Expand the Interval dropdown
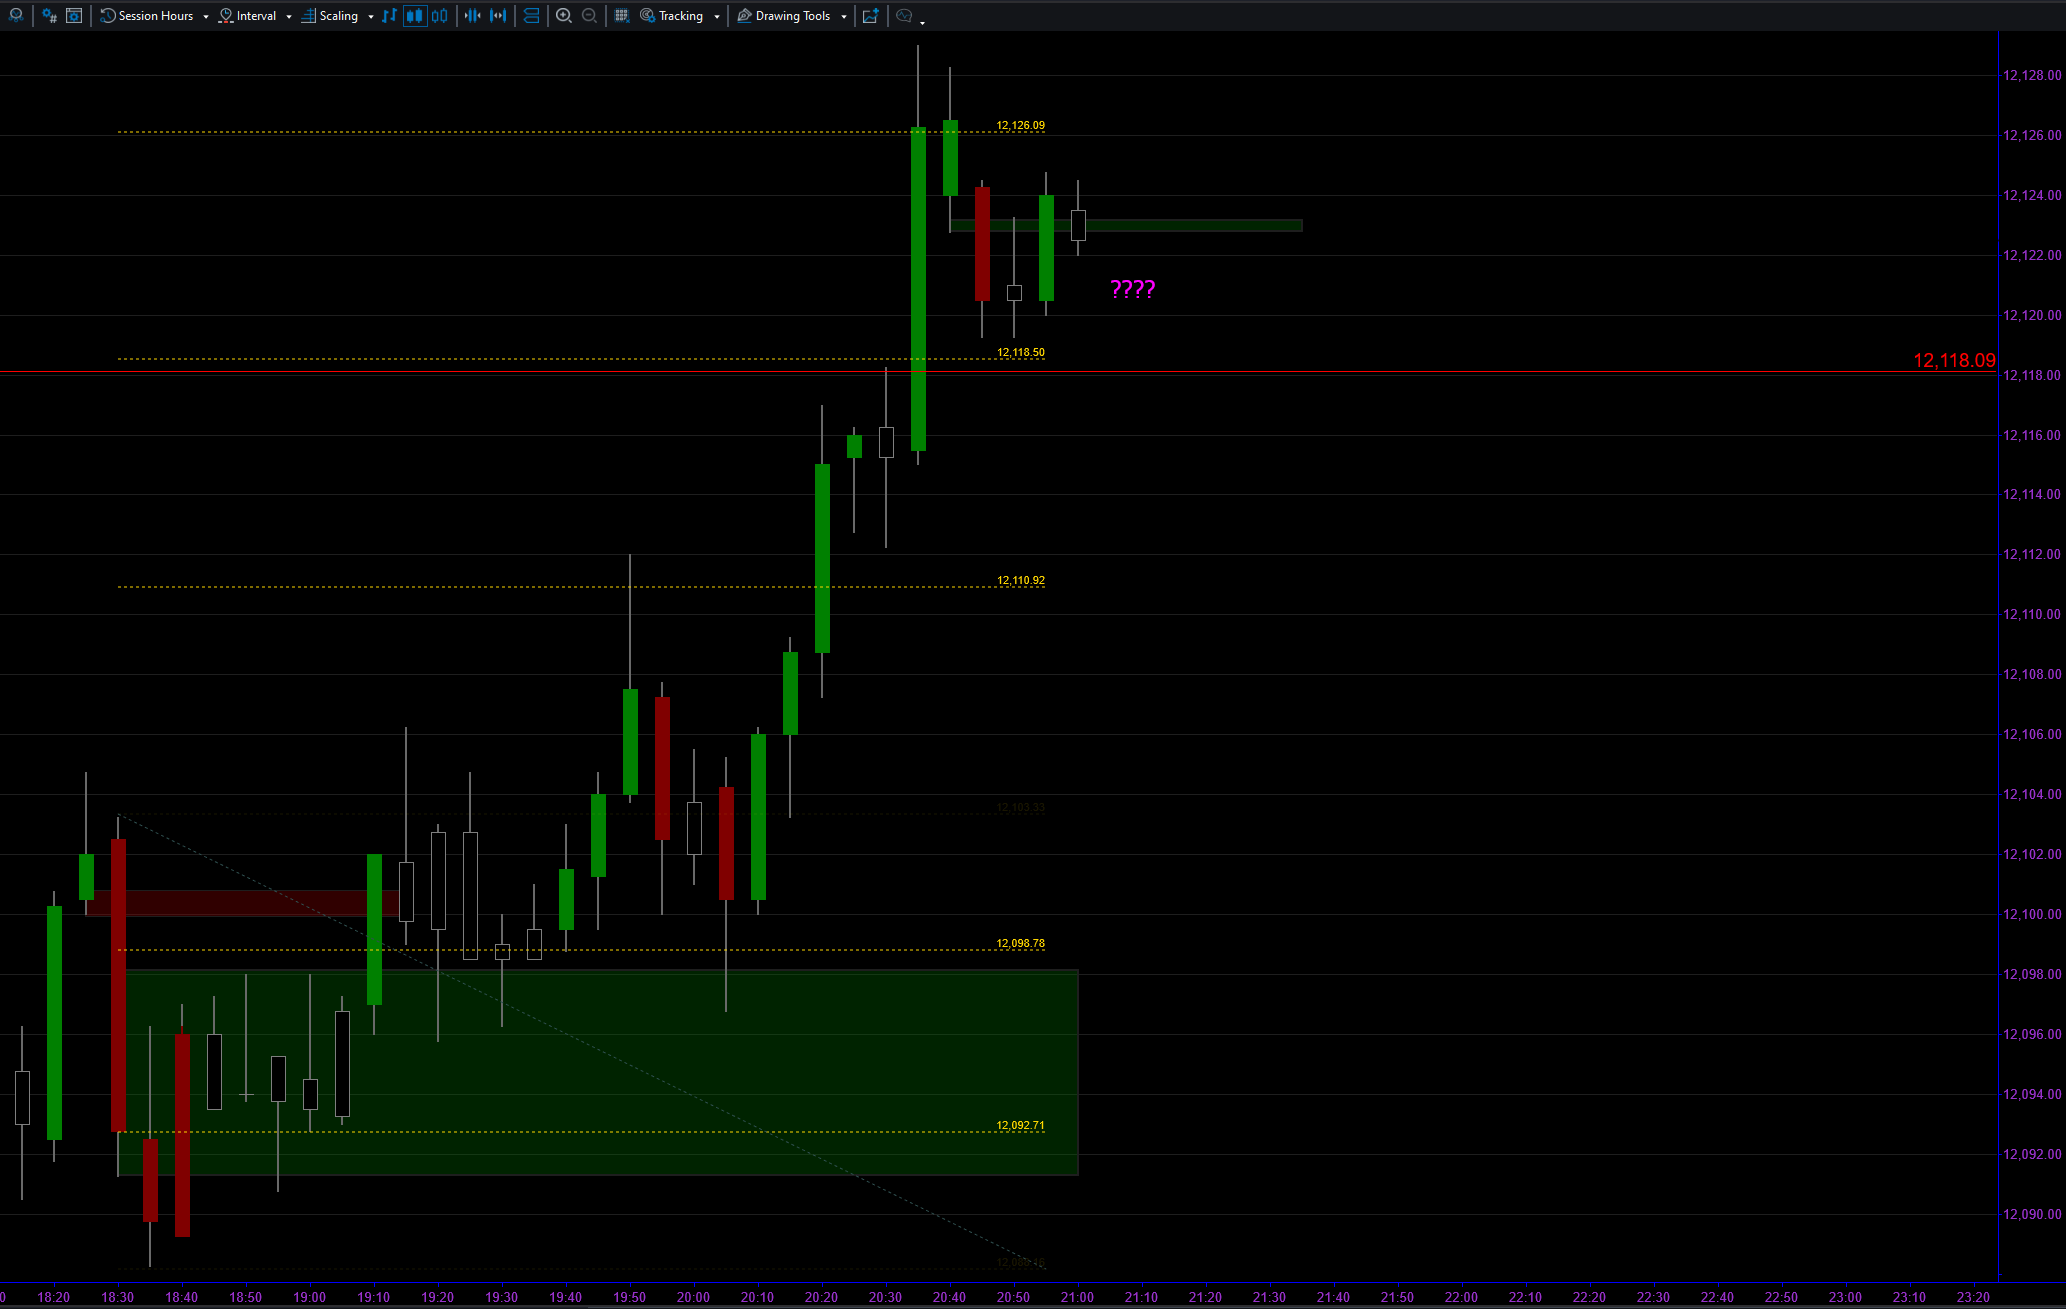This screenshot has width=2066, height=1309. (x=255, y=15)
